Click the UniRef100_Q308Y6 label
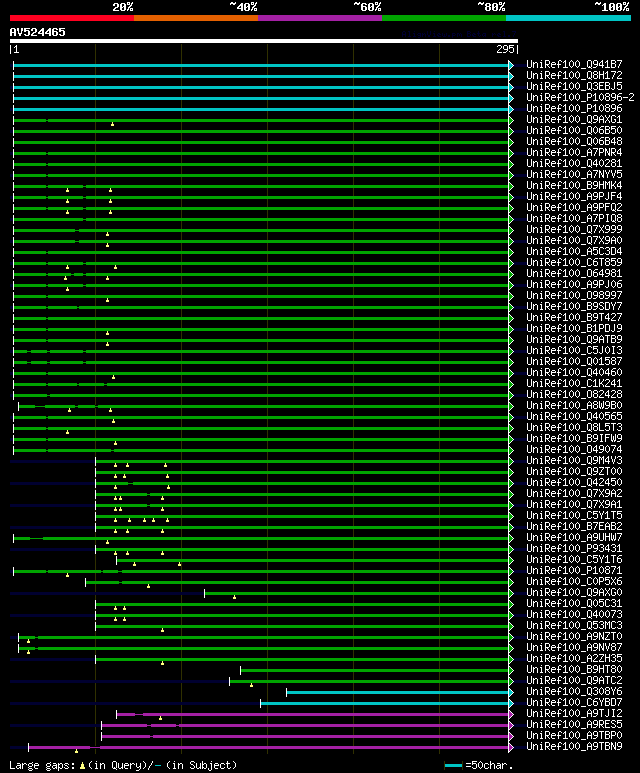 (574, 692)
